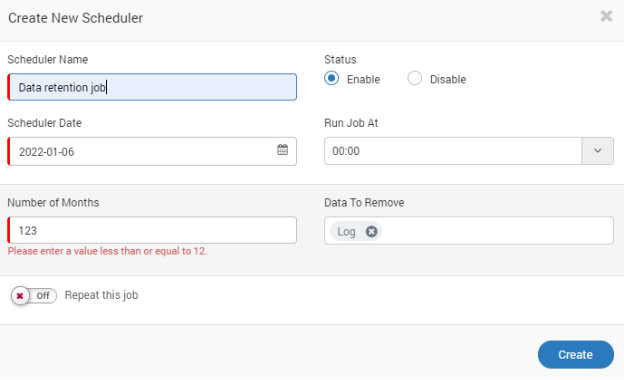
Task: Click the value-limit error message text
Action: coord(107,251)
